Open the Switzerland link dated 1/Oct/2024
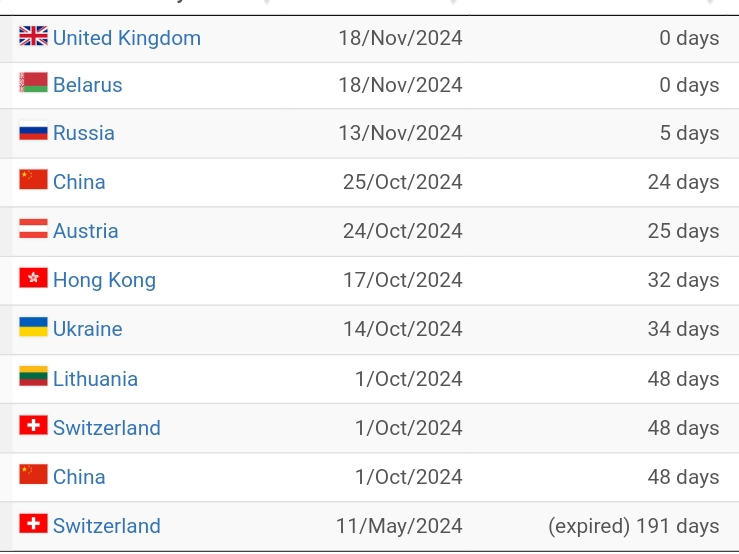 [107, 428]
